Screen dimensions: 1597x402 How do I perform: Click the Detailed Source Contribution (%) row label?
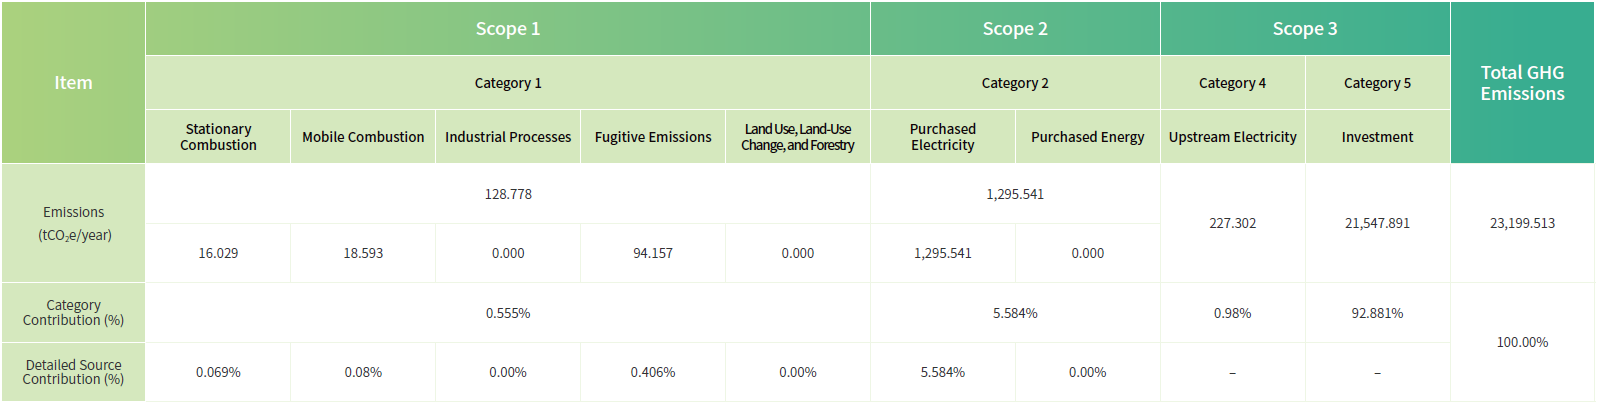73,372
